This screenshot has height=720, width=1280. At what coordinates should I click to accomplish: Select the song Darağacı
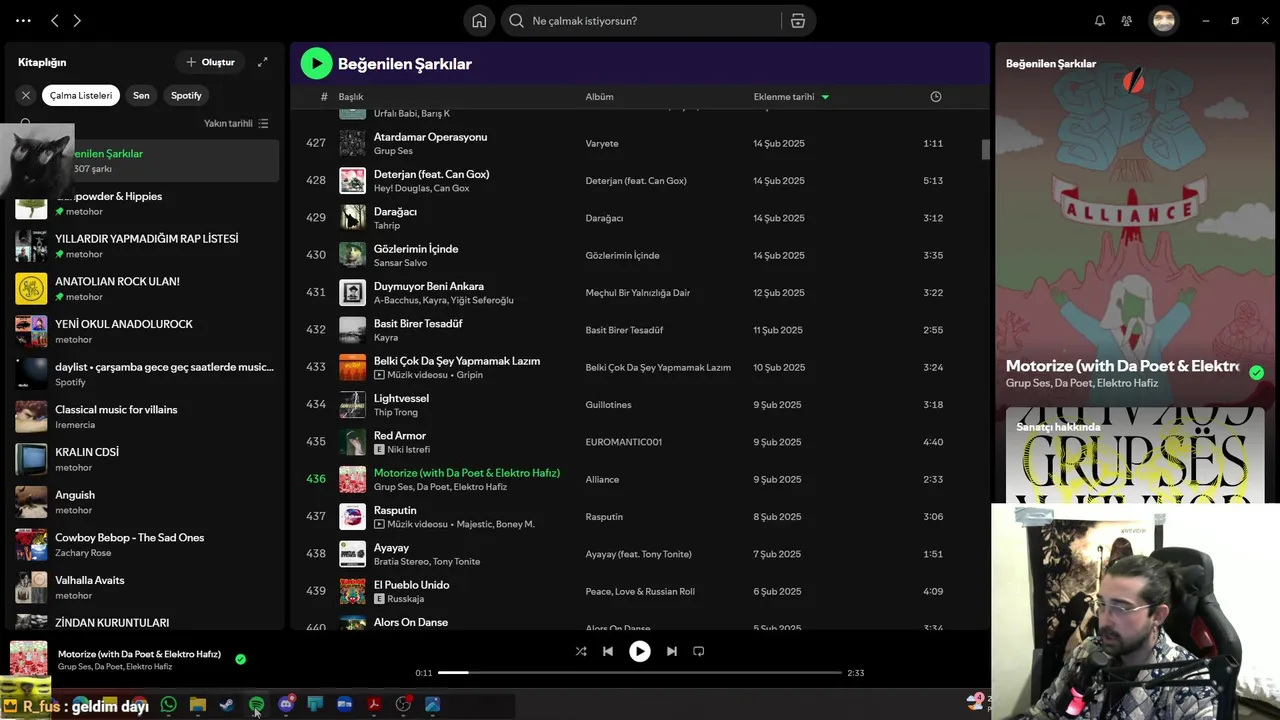tap(395, 212)
